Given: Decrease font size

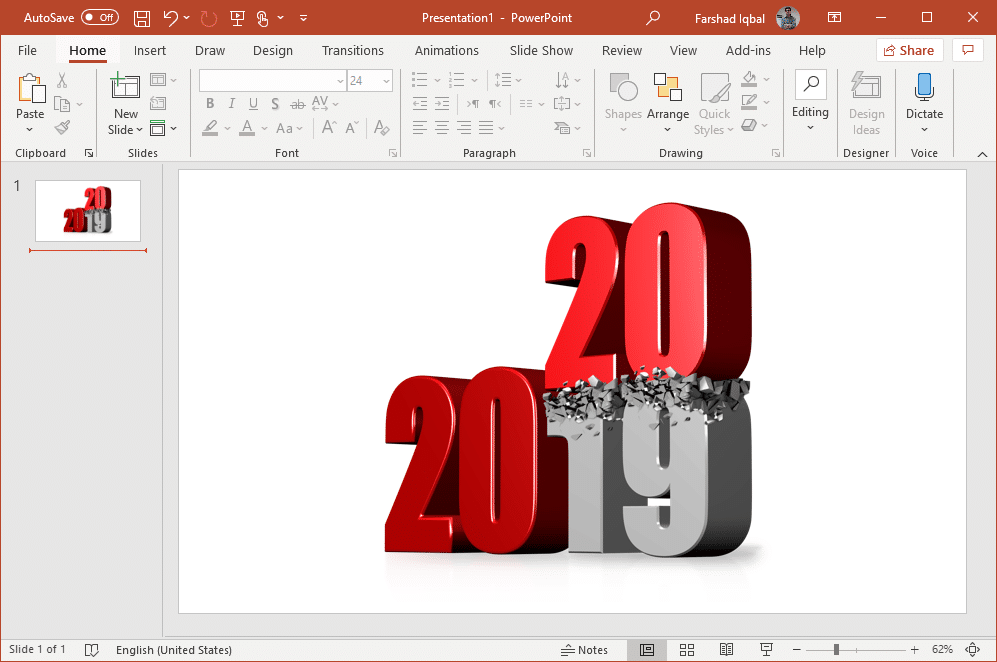Looking at the screenshot, I should [352, 127].
